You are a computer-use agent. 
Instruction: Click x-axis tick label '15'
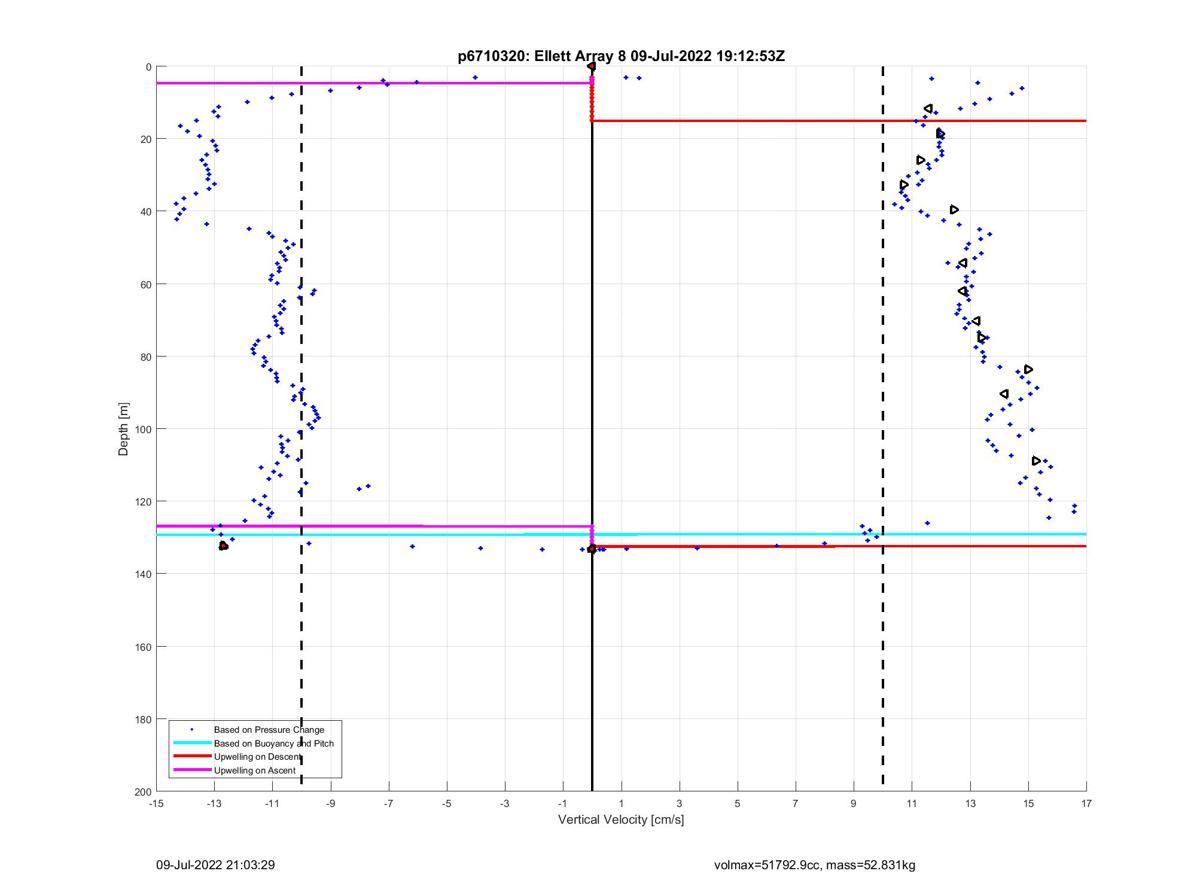coord(1028,803)
